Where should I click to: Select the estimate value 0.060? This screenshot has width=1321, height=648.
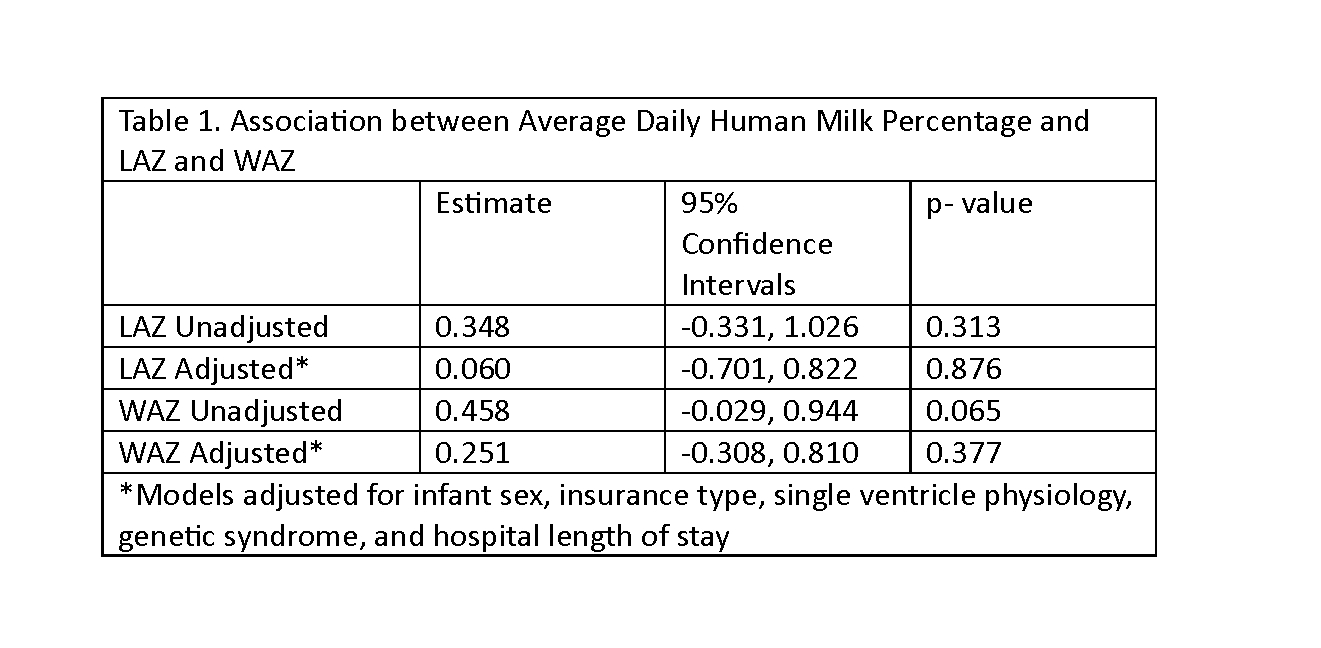(472, 369)
